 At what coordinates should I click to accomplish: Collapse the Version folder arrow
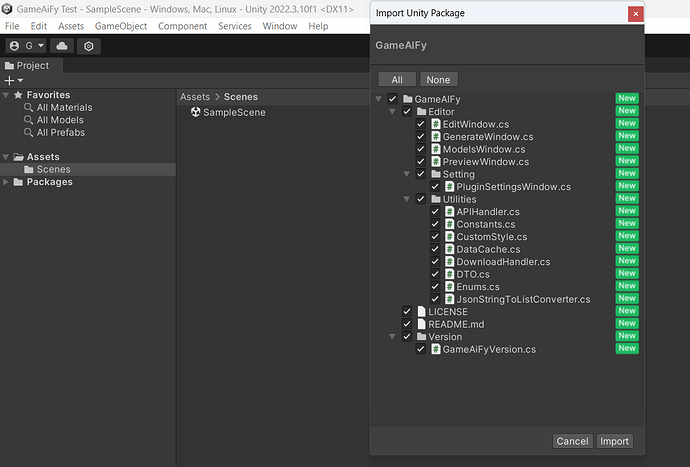(392, 337)
